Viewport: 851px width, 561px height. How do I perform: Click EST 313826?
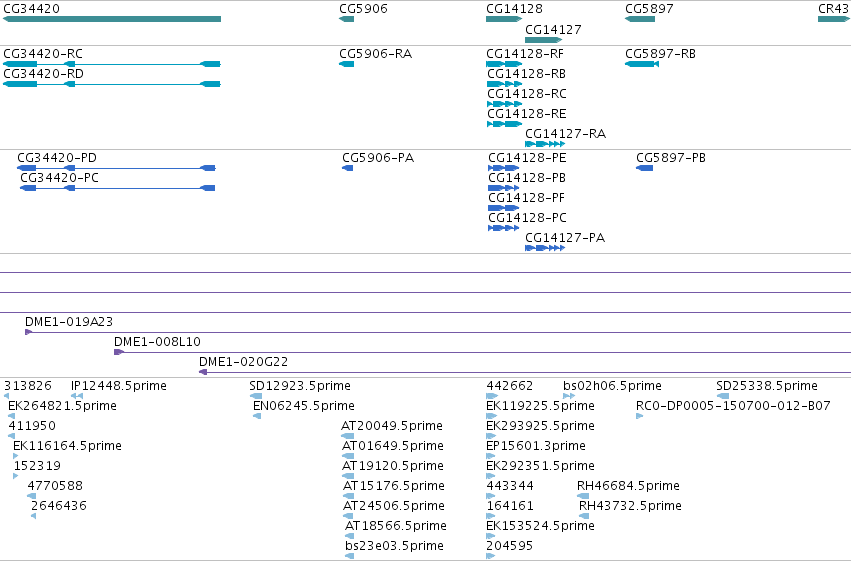pyautogui.click(x=7, y=396)
